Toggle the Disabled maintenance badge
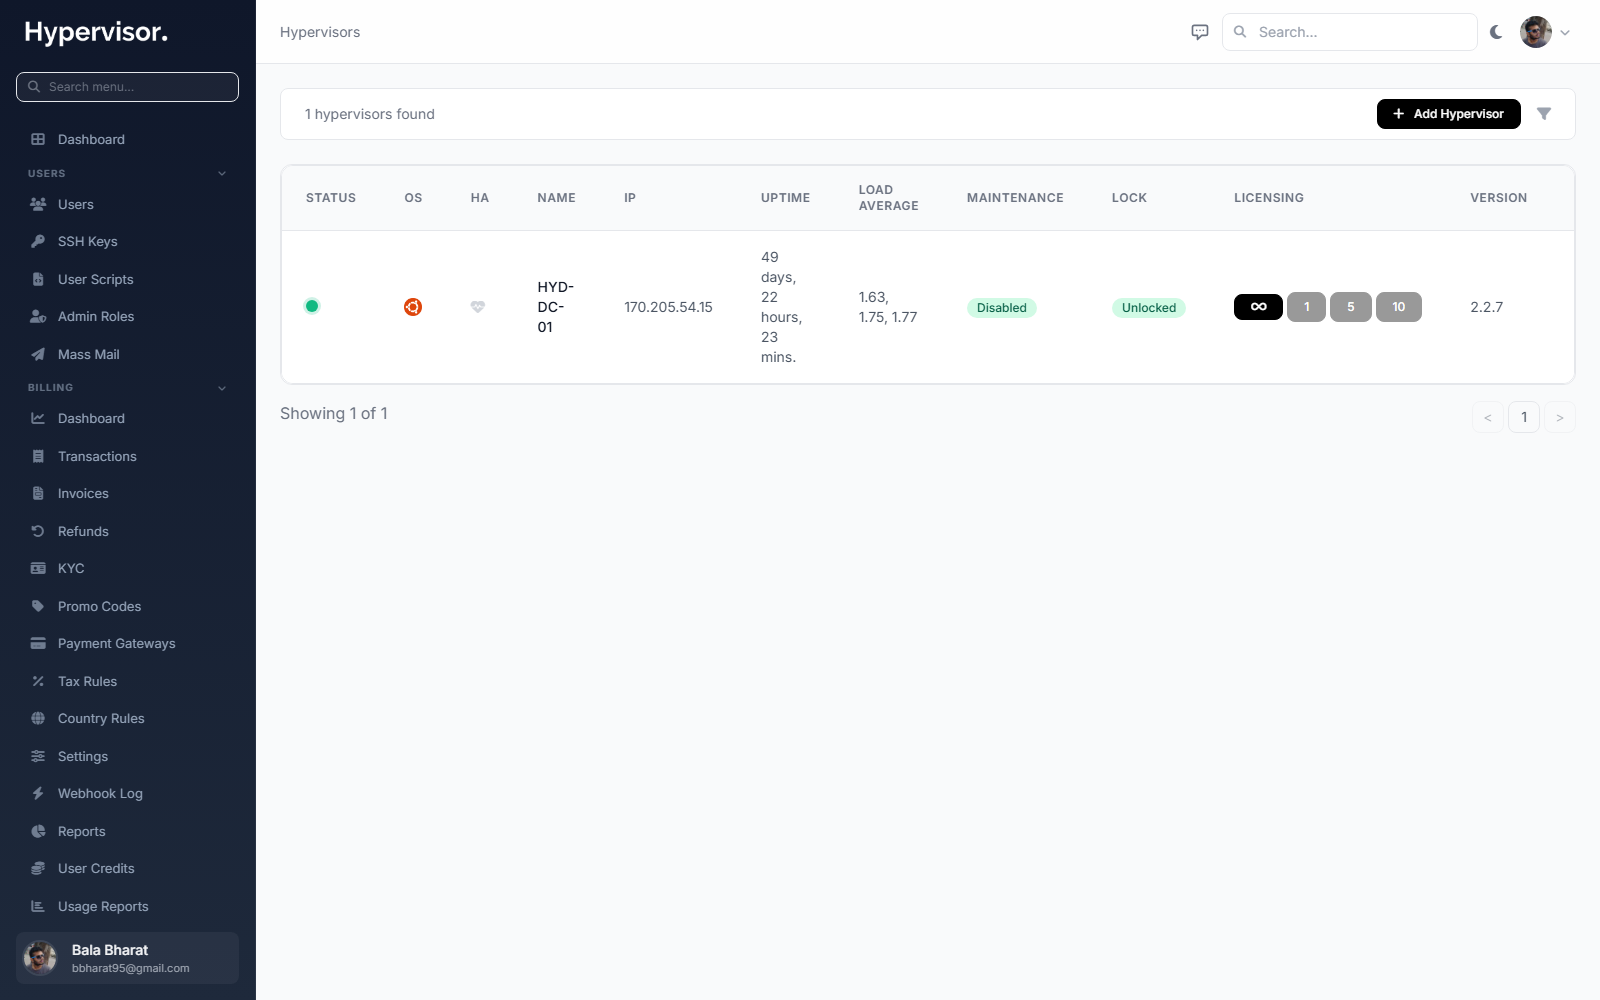This screenshot has height=1000, width=1600. (x=1001, y=308)
